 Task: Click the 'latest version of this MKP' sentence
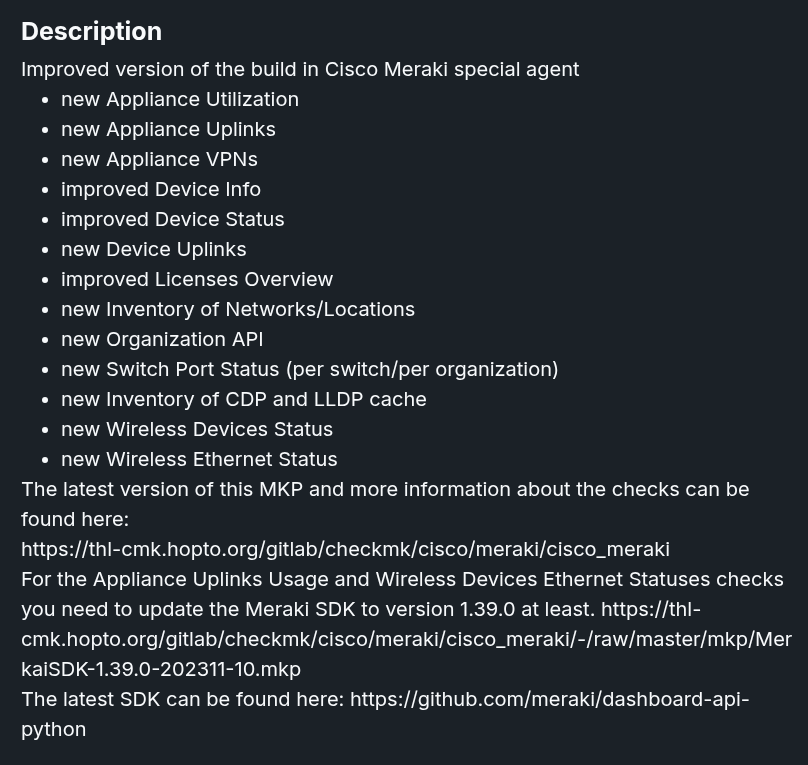(385, 489)
